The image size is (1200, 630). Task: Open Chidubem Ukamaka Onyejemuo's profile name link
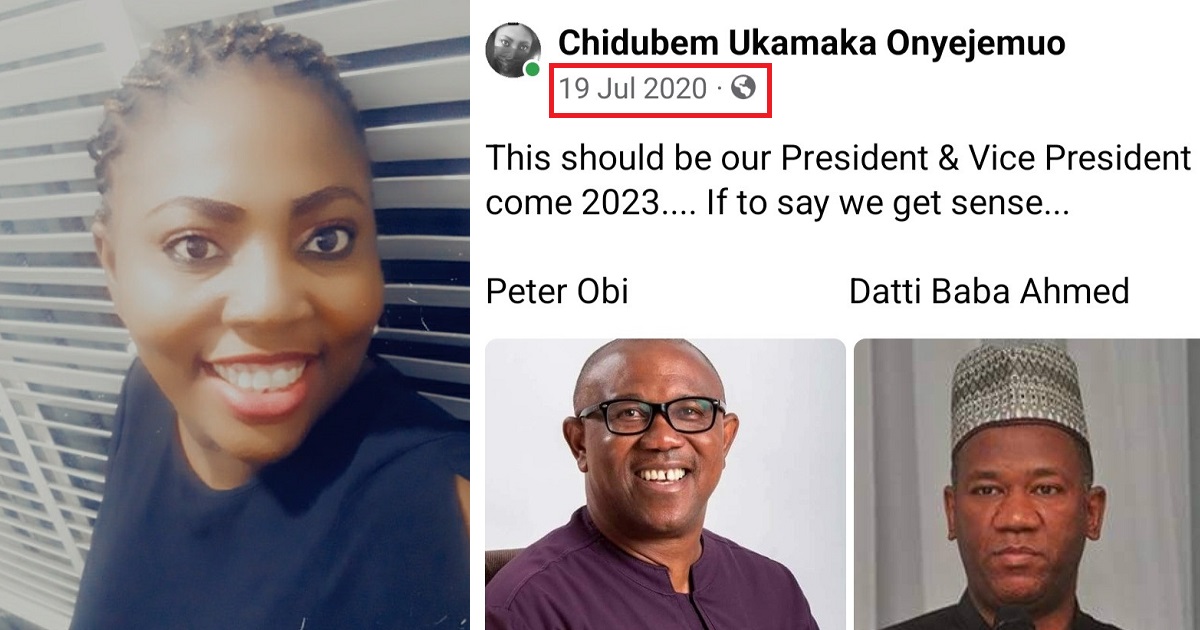click(811, 42)
